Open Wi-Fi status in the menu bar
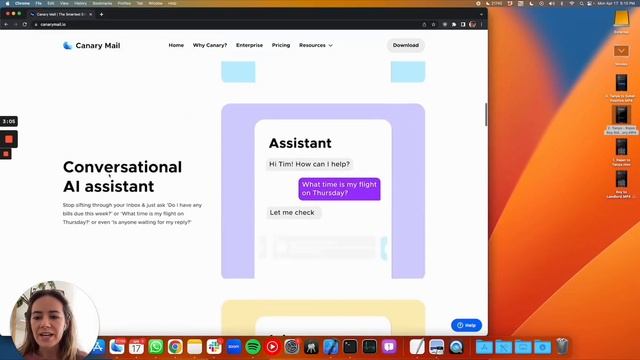 pyautogui.click(x=571, y=3)
